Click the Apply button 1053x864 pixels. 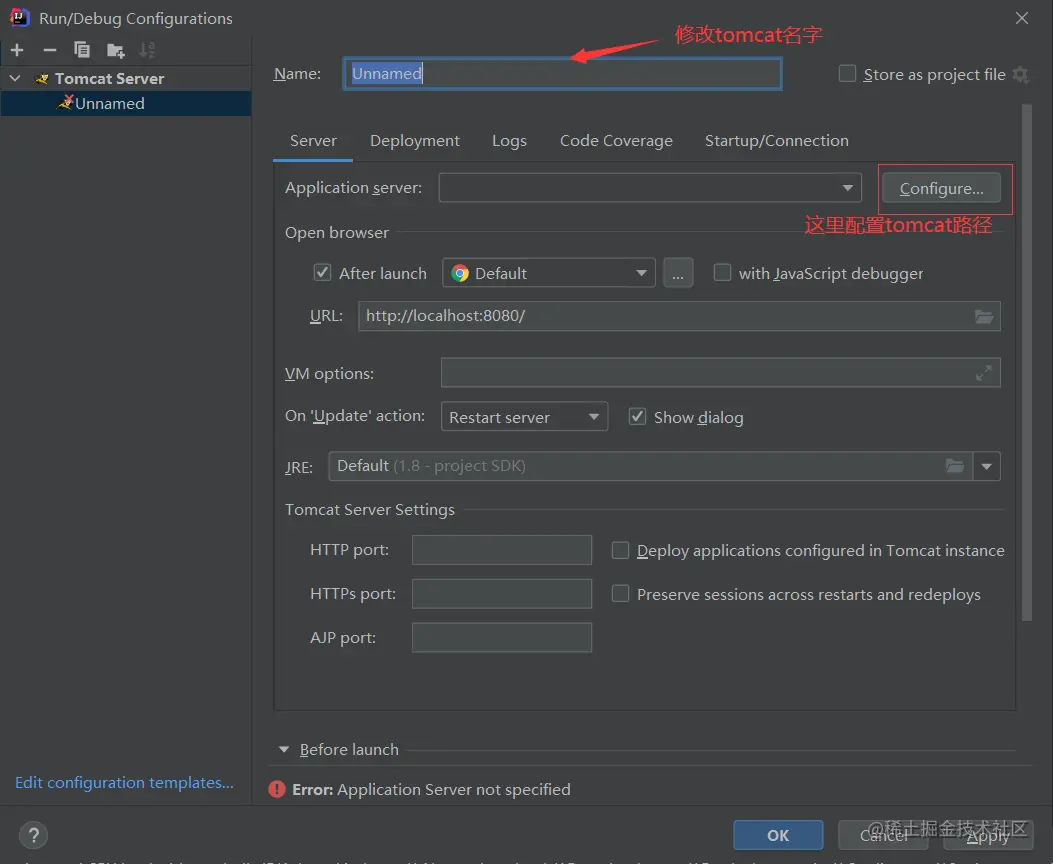point(988,835)
